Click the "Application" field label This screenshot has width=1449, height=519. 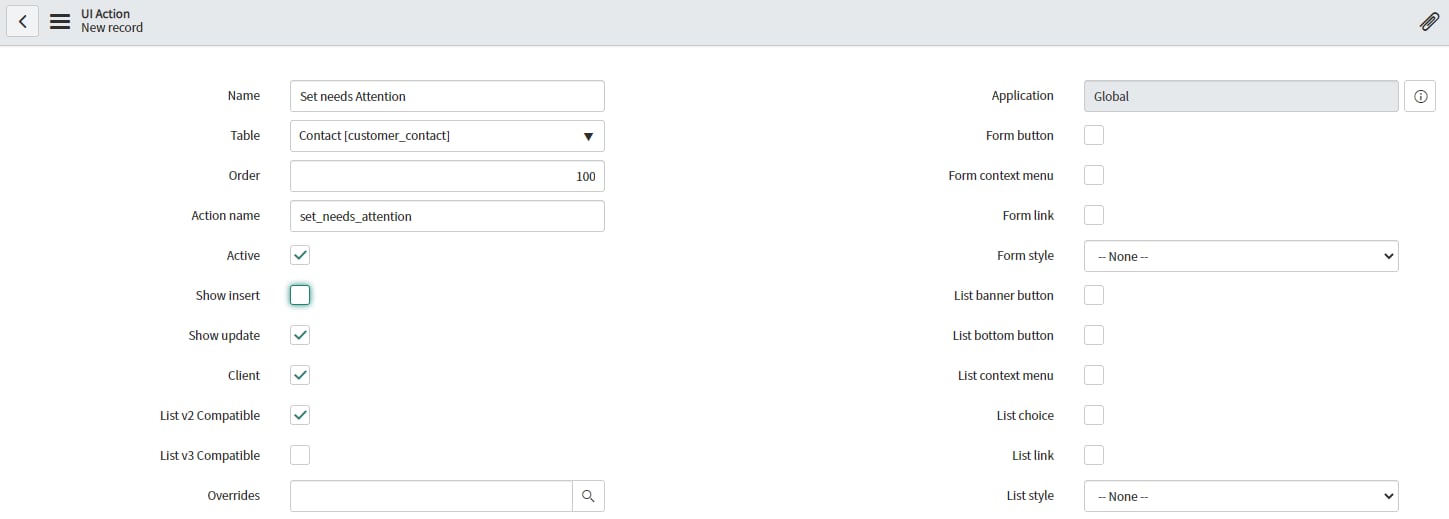coord(1023,95)
